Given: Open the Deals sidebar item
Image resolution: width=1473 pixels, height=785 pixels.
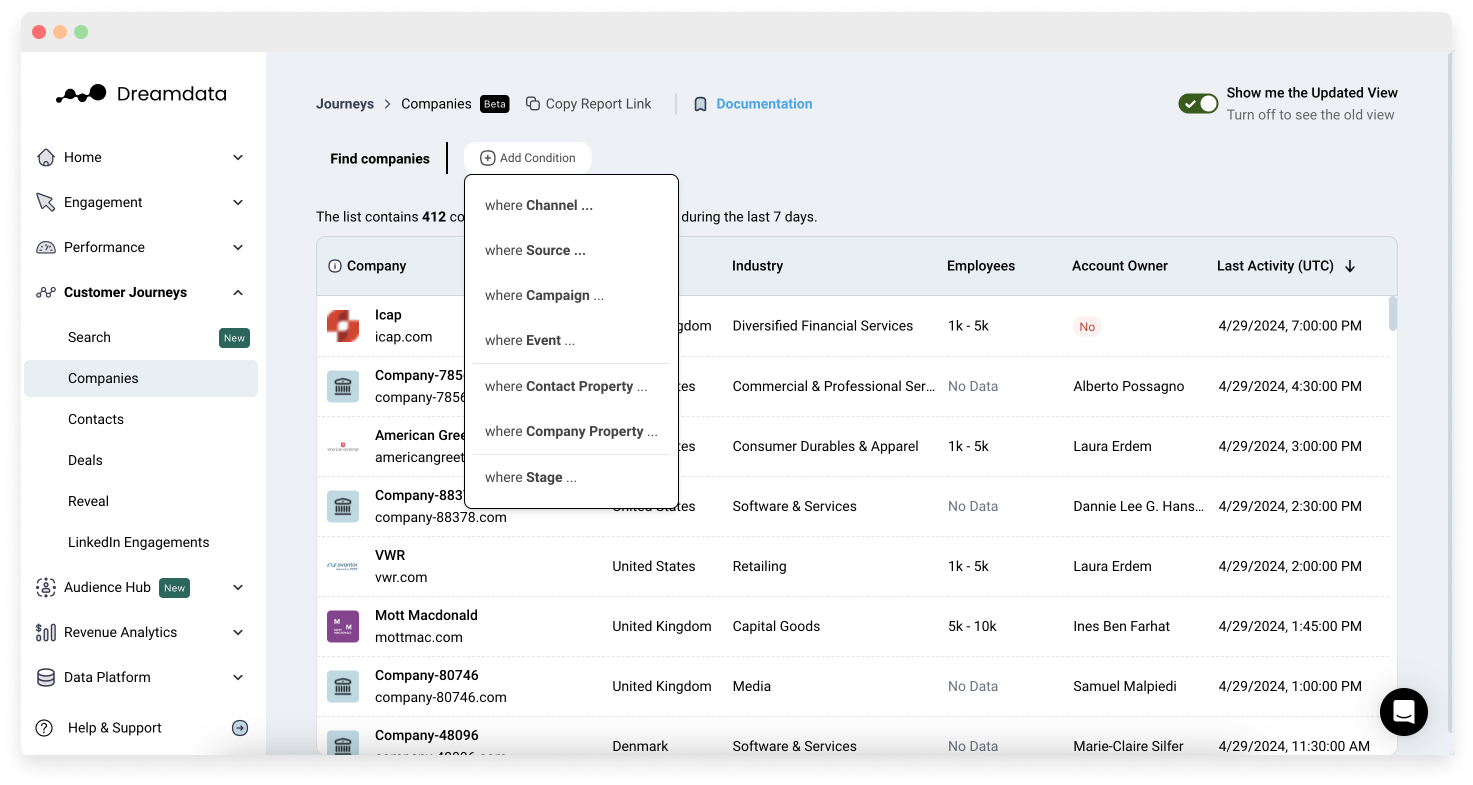Looking at the screenshot, I should [x=141, y=460].
